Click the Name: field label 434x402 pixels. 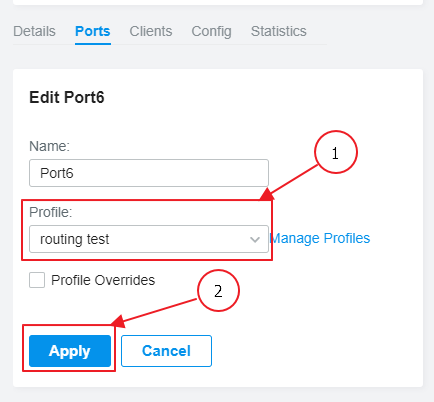49,146
